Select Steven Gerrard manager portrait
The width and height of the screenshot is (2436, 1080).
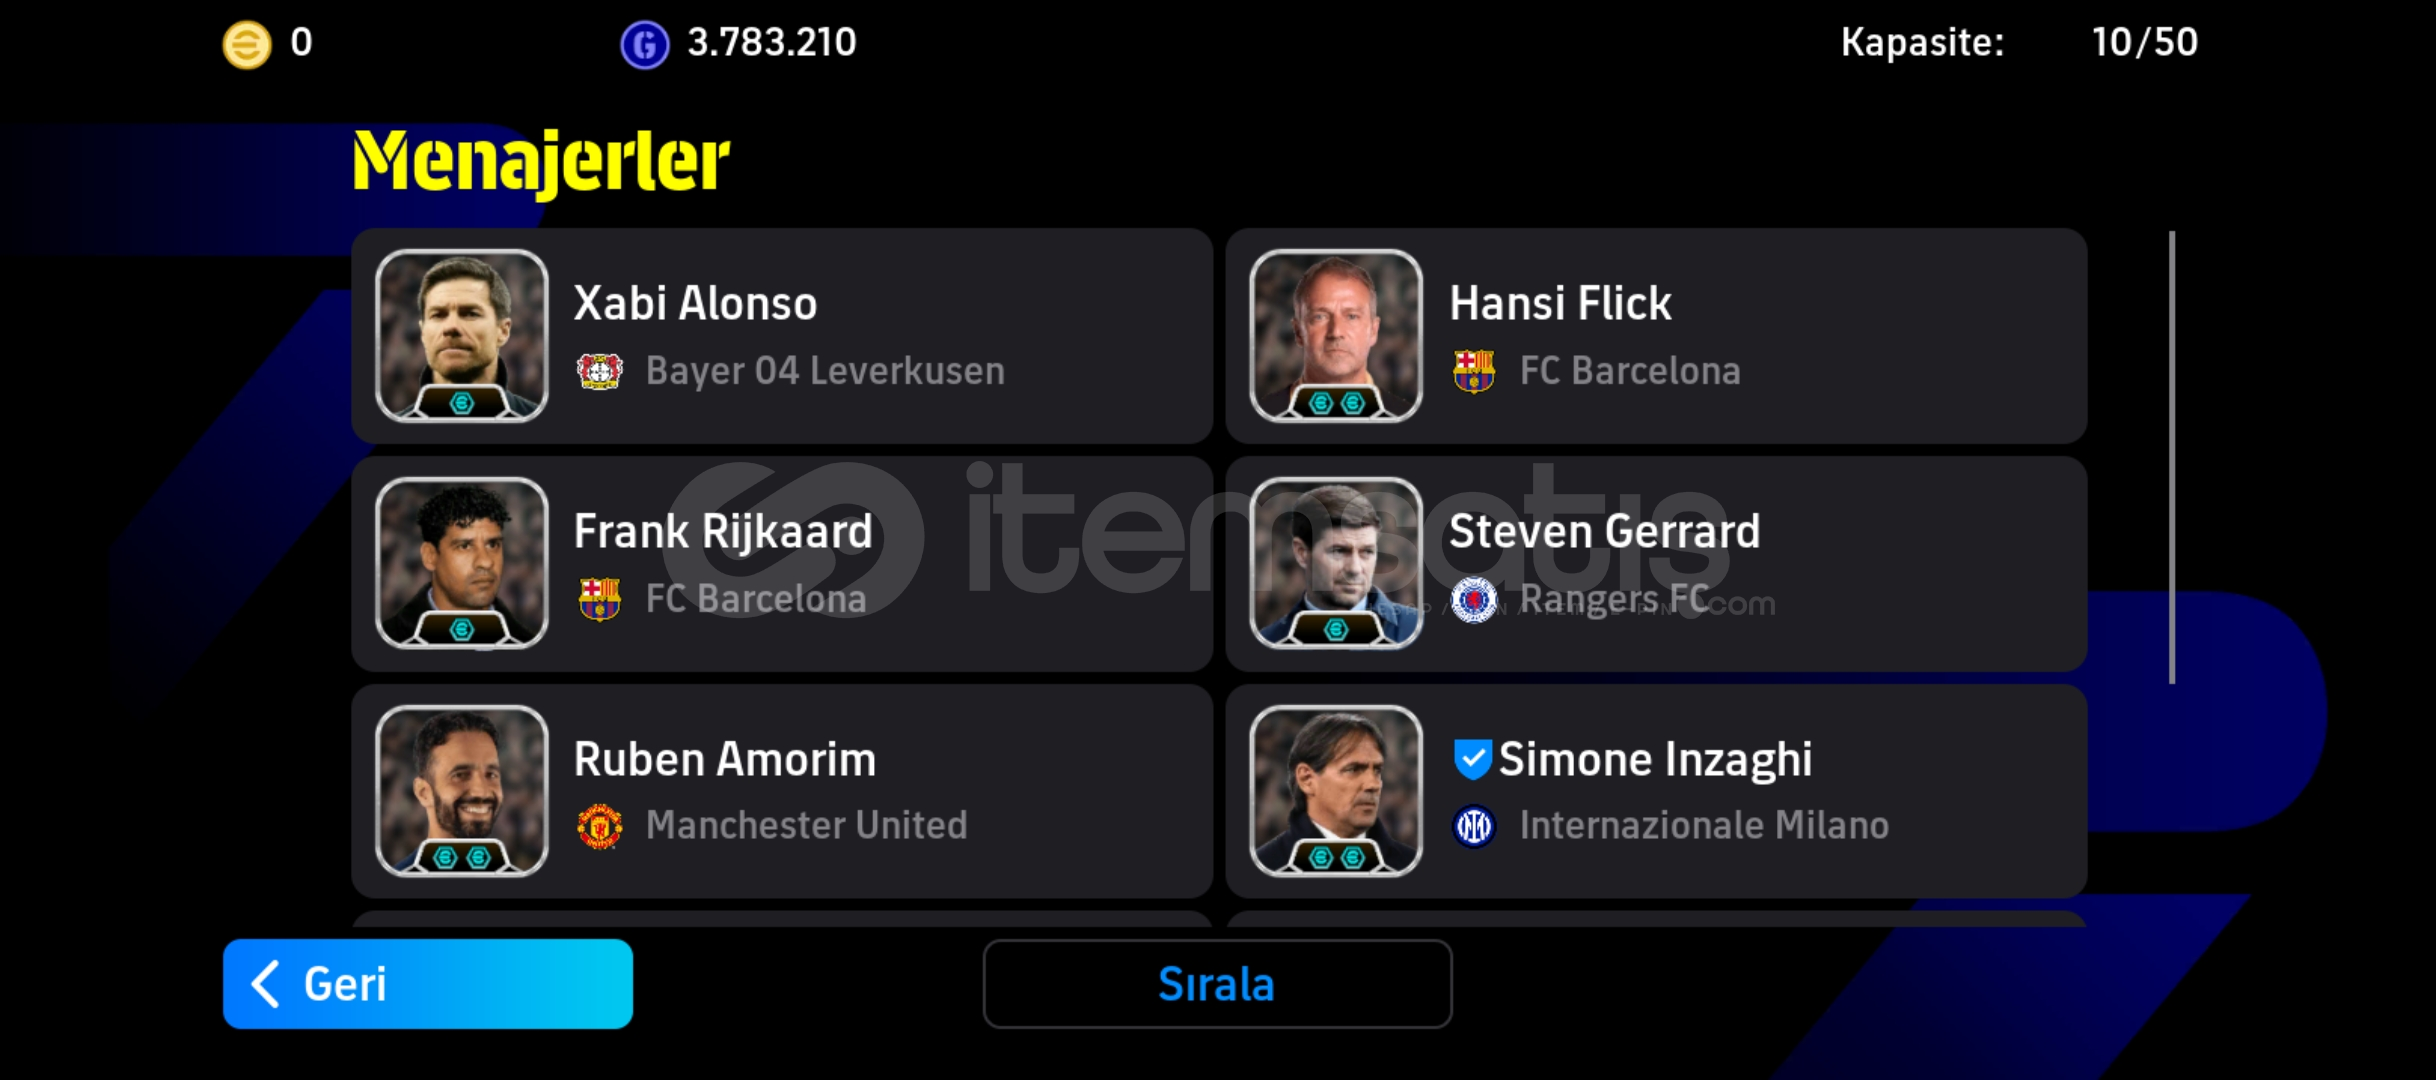(1336, 563)
